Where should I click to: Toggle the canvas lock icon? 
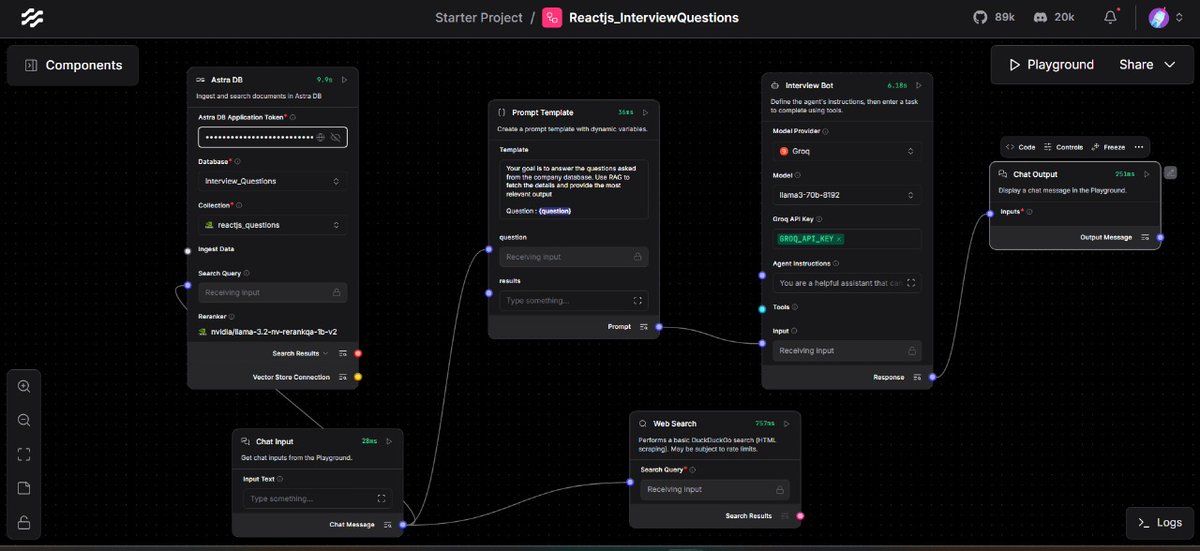(24, 522)
